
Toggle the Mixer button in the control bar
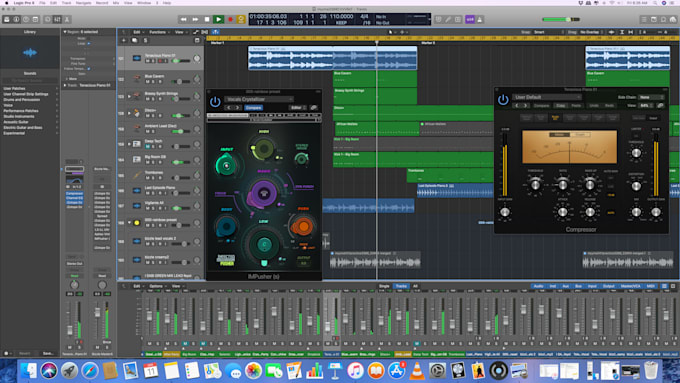click(x=57, y=20)
